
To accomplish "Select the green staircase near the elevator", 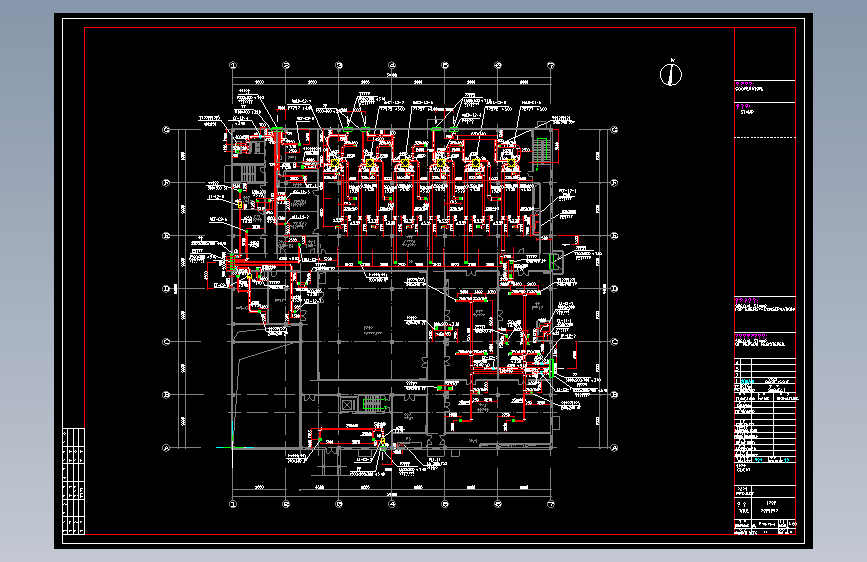I will tap(373, 403).
